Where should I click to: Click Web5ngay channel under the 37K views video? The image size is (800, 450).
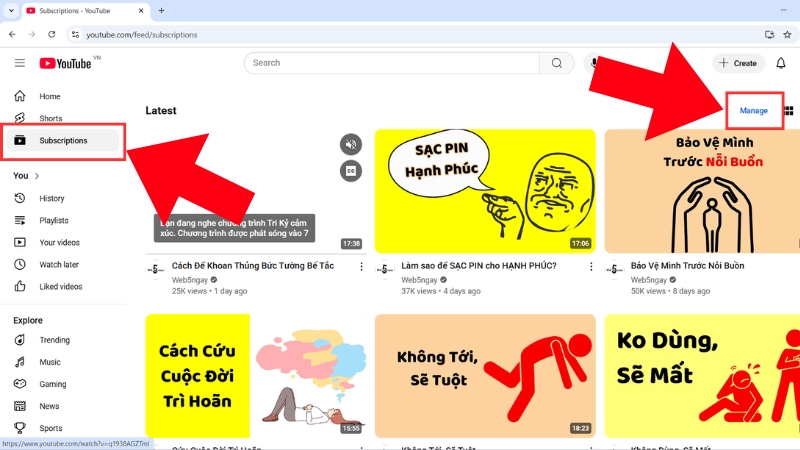[419, 280]
